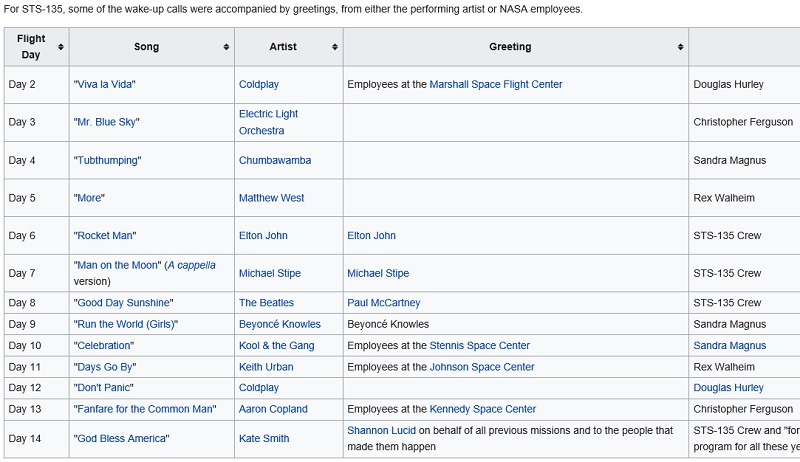Open Elton John link in Artist column
The height and width of the screenshot is (462, 800).
[x=263, y=236]
